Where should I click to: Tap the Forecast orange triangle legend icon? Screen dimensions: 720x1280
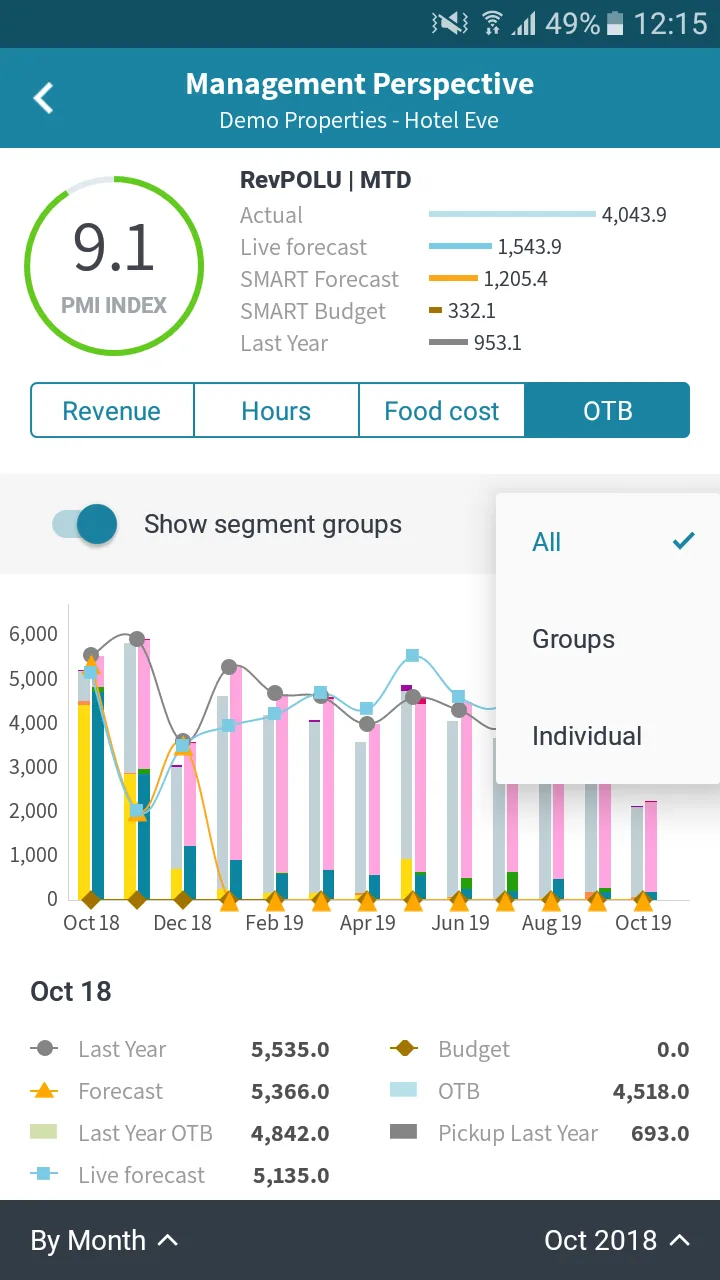tap(45, 1091)
